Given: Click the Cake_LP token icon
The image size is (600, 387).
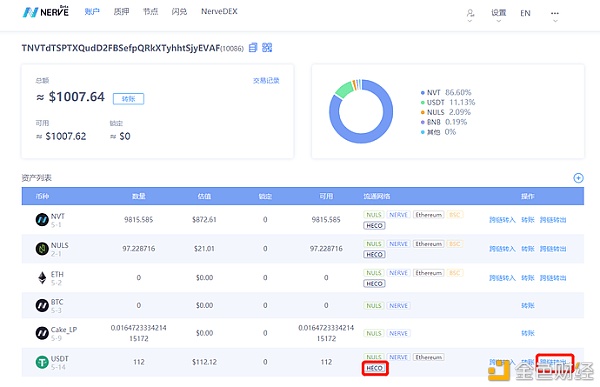Looking at the screenshot, I should pos(42,333).
